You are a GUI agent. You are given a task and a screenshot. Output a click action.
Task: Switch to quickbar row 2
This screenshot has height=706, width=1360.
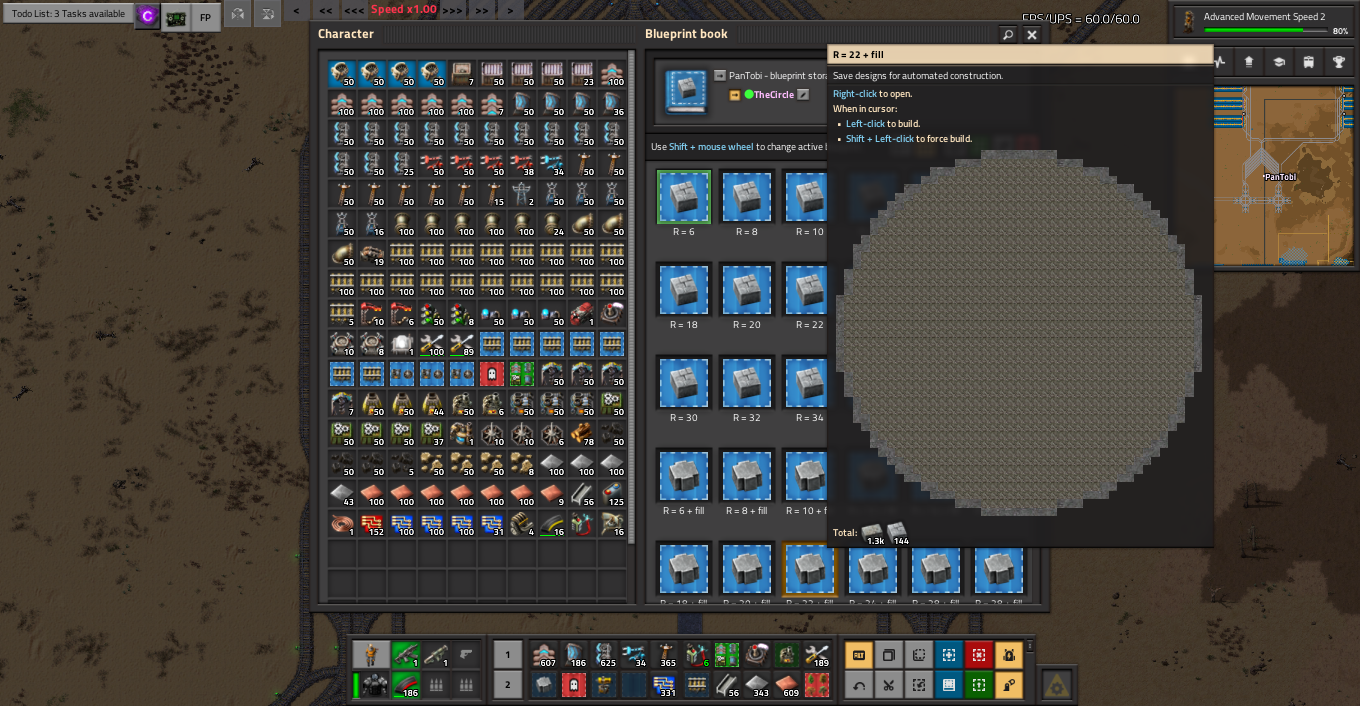pos(508,685)
